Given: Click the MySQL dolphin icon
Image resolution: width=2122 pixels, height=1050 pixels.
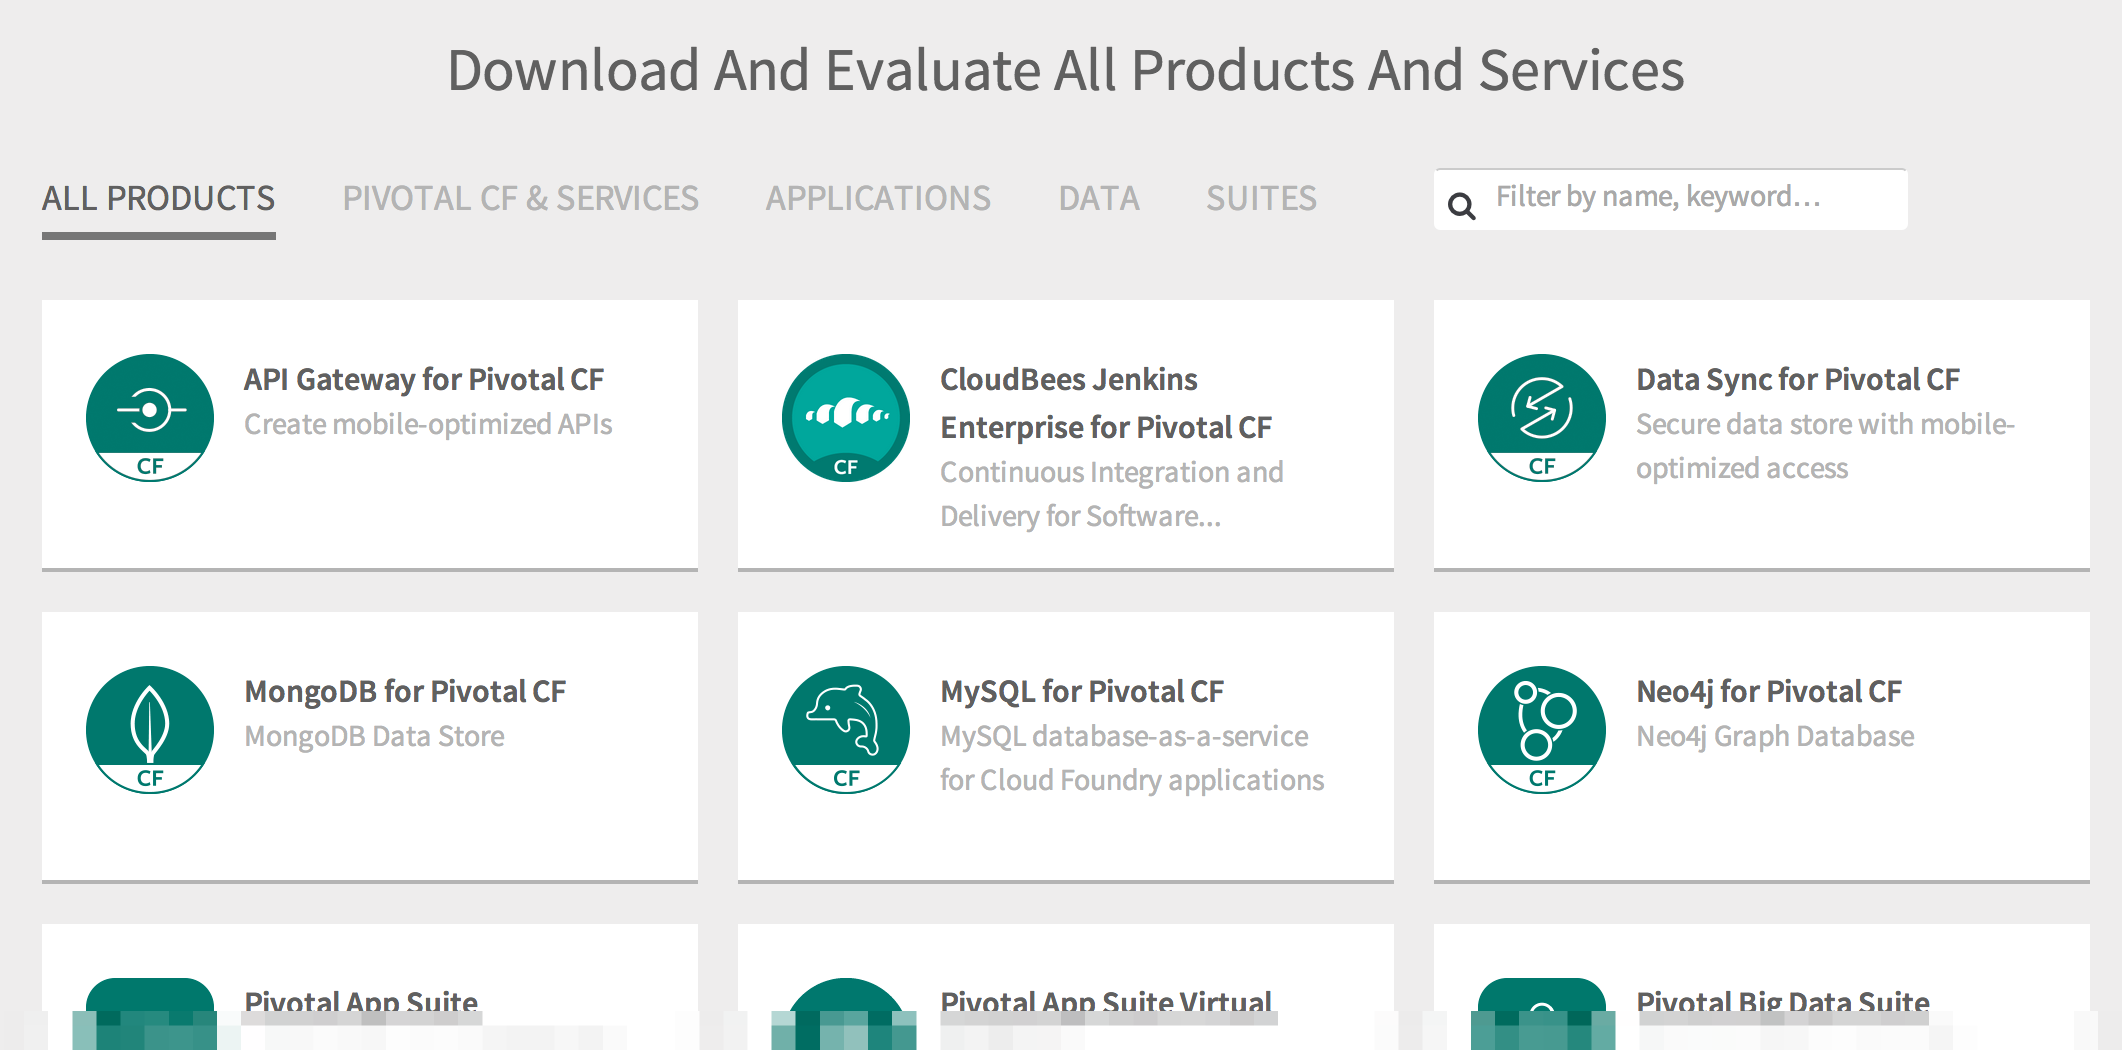Looking at the screenshot, I should pos(846,730).
